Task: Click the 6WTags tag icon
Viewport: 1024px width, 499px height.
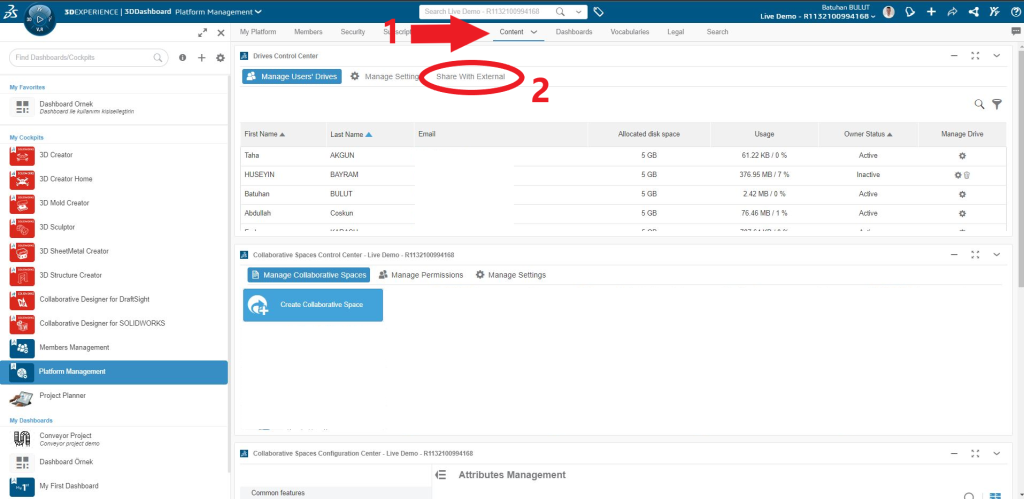Action: 598,12
